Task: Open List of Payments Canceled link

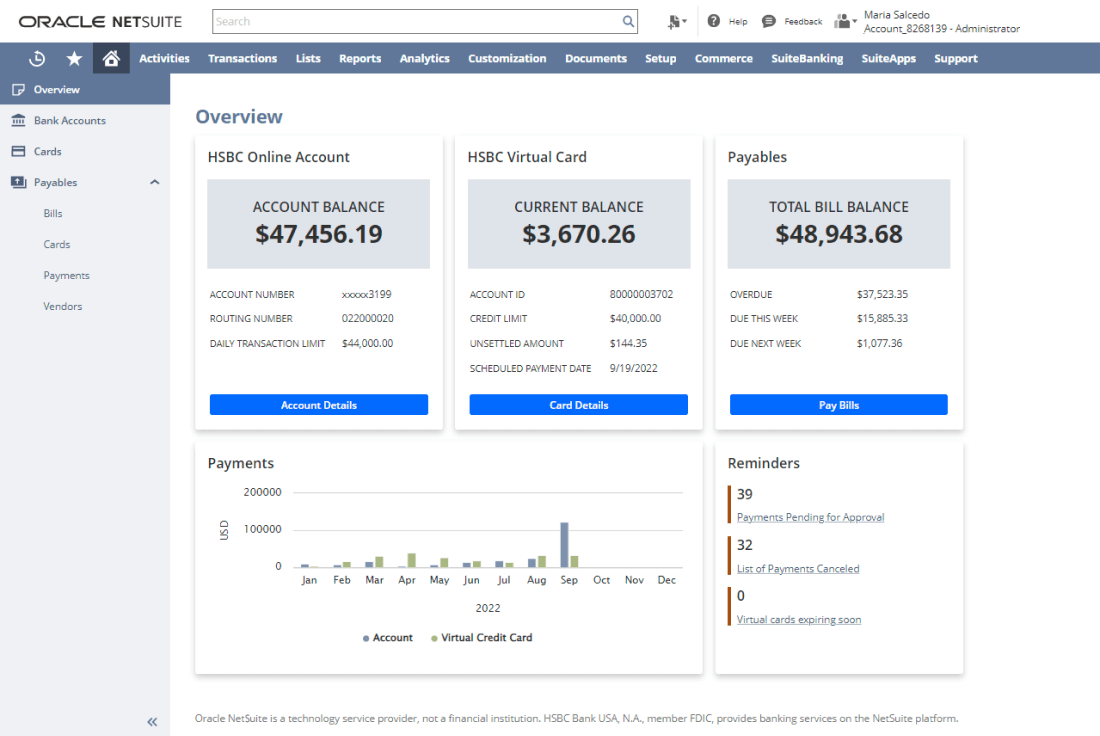Action: pyautogui.click(x=798, y=568)
